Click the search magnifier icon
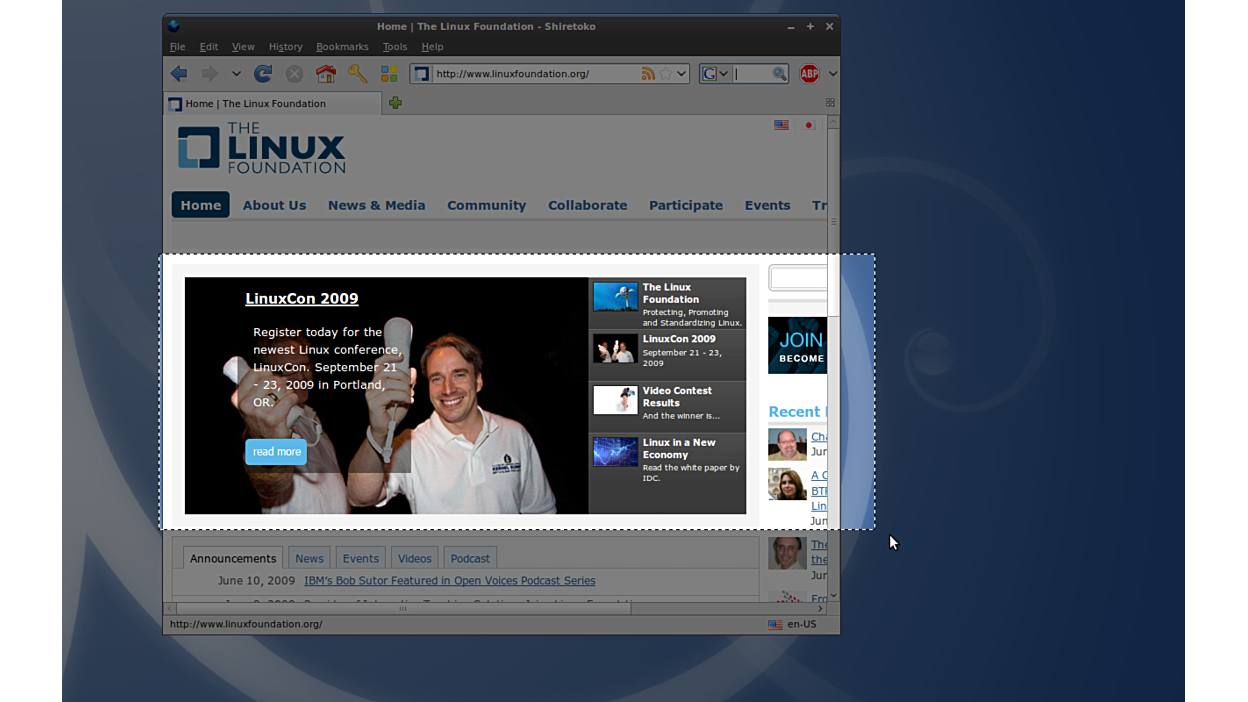This screenshot has width=1248, height=702. pyautogui.click(x=779, y=74)
